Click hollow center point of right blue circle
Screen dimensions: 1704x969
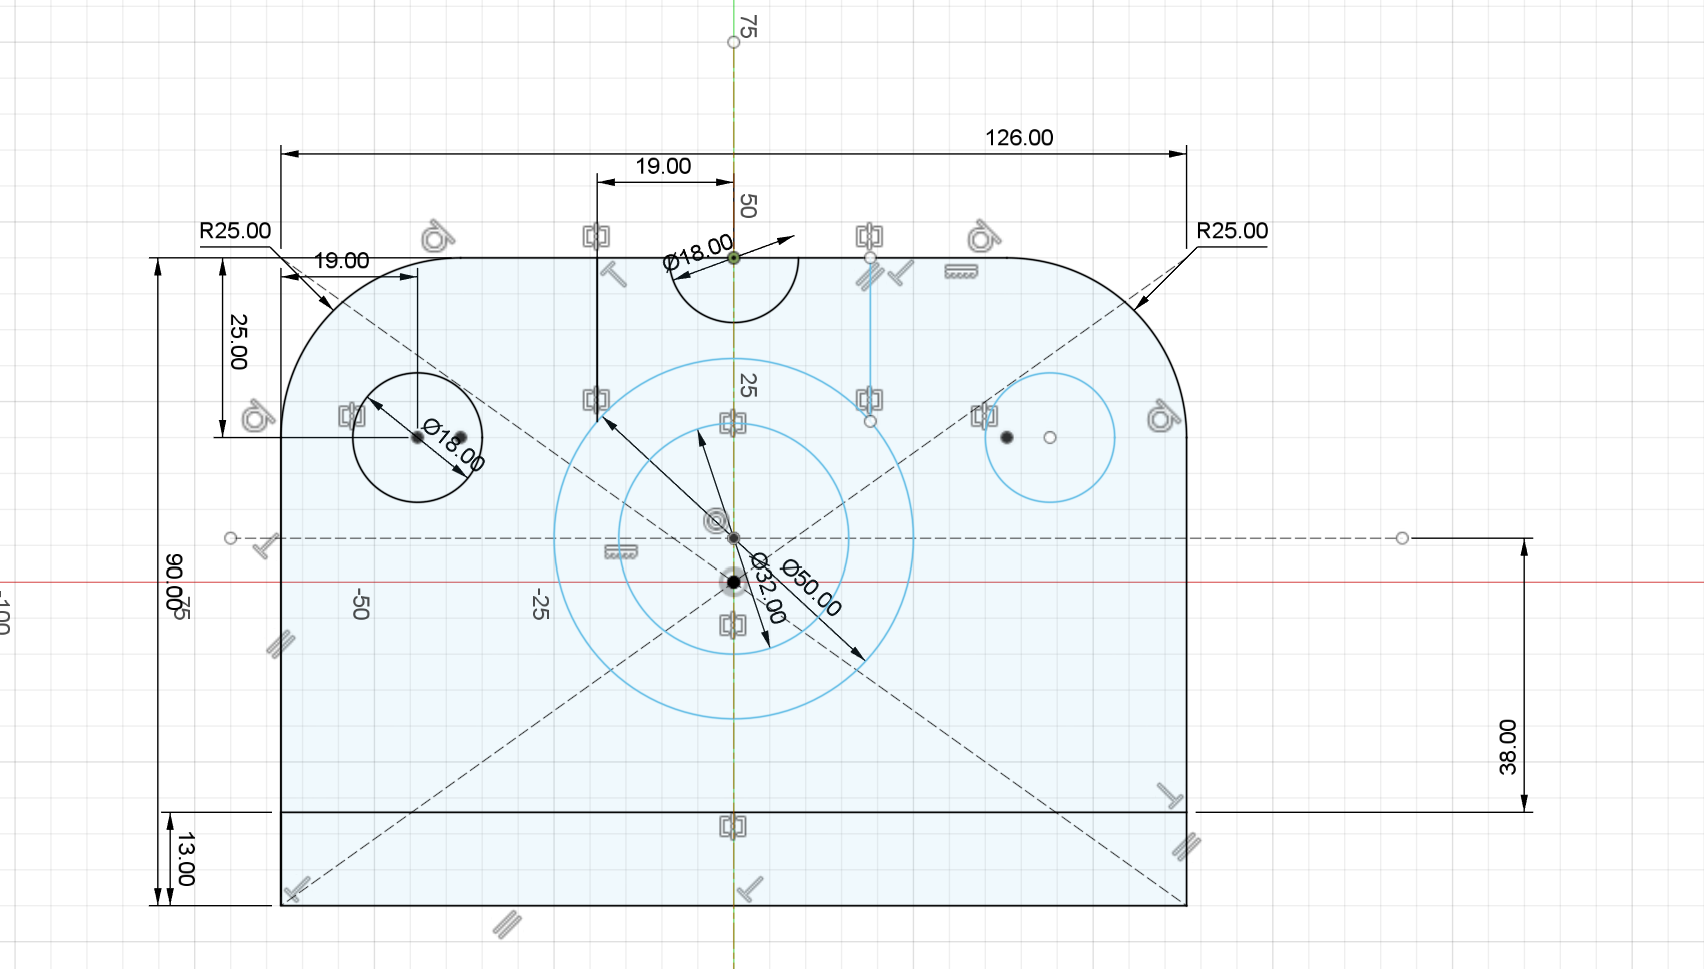coord(1050,438)
